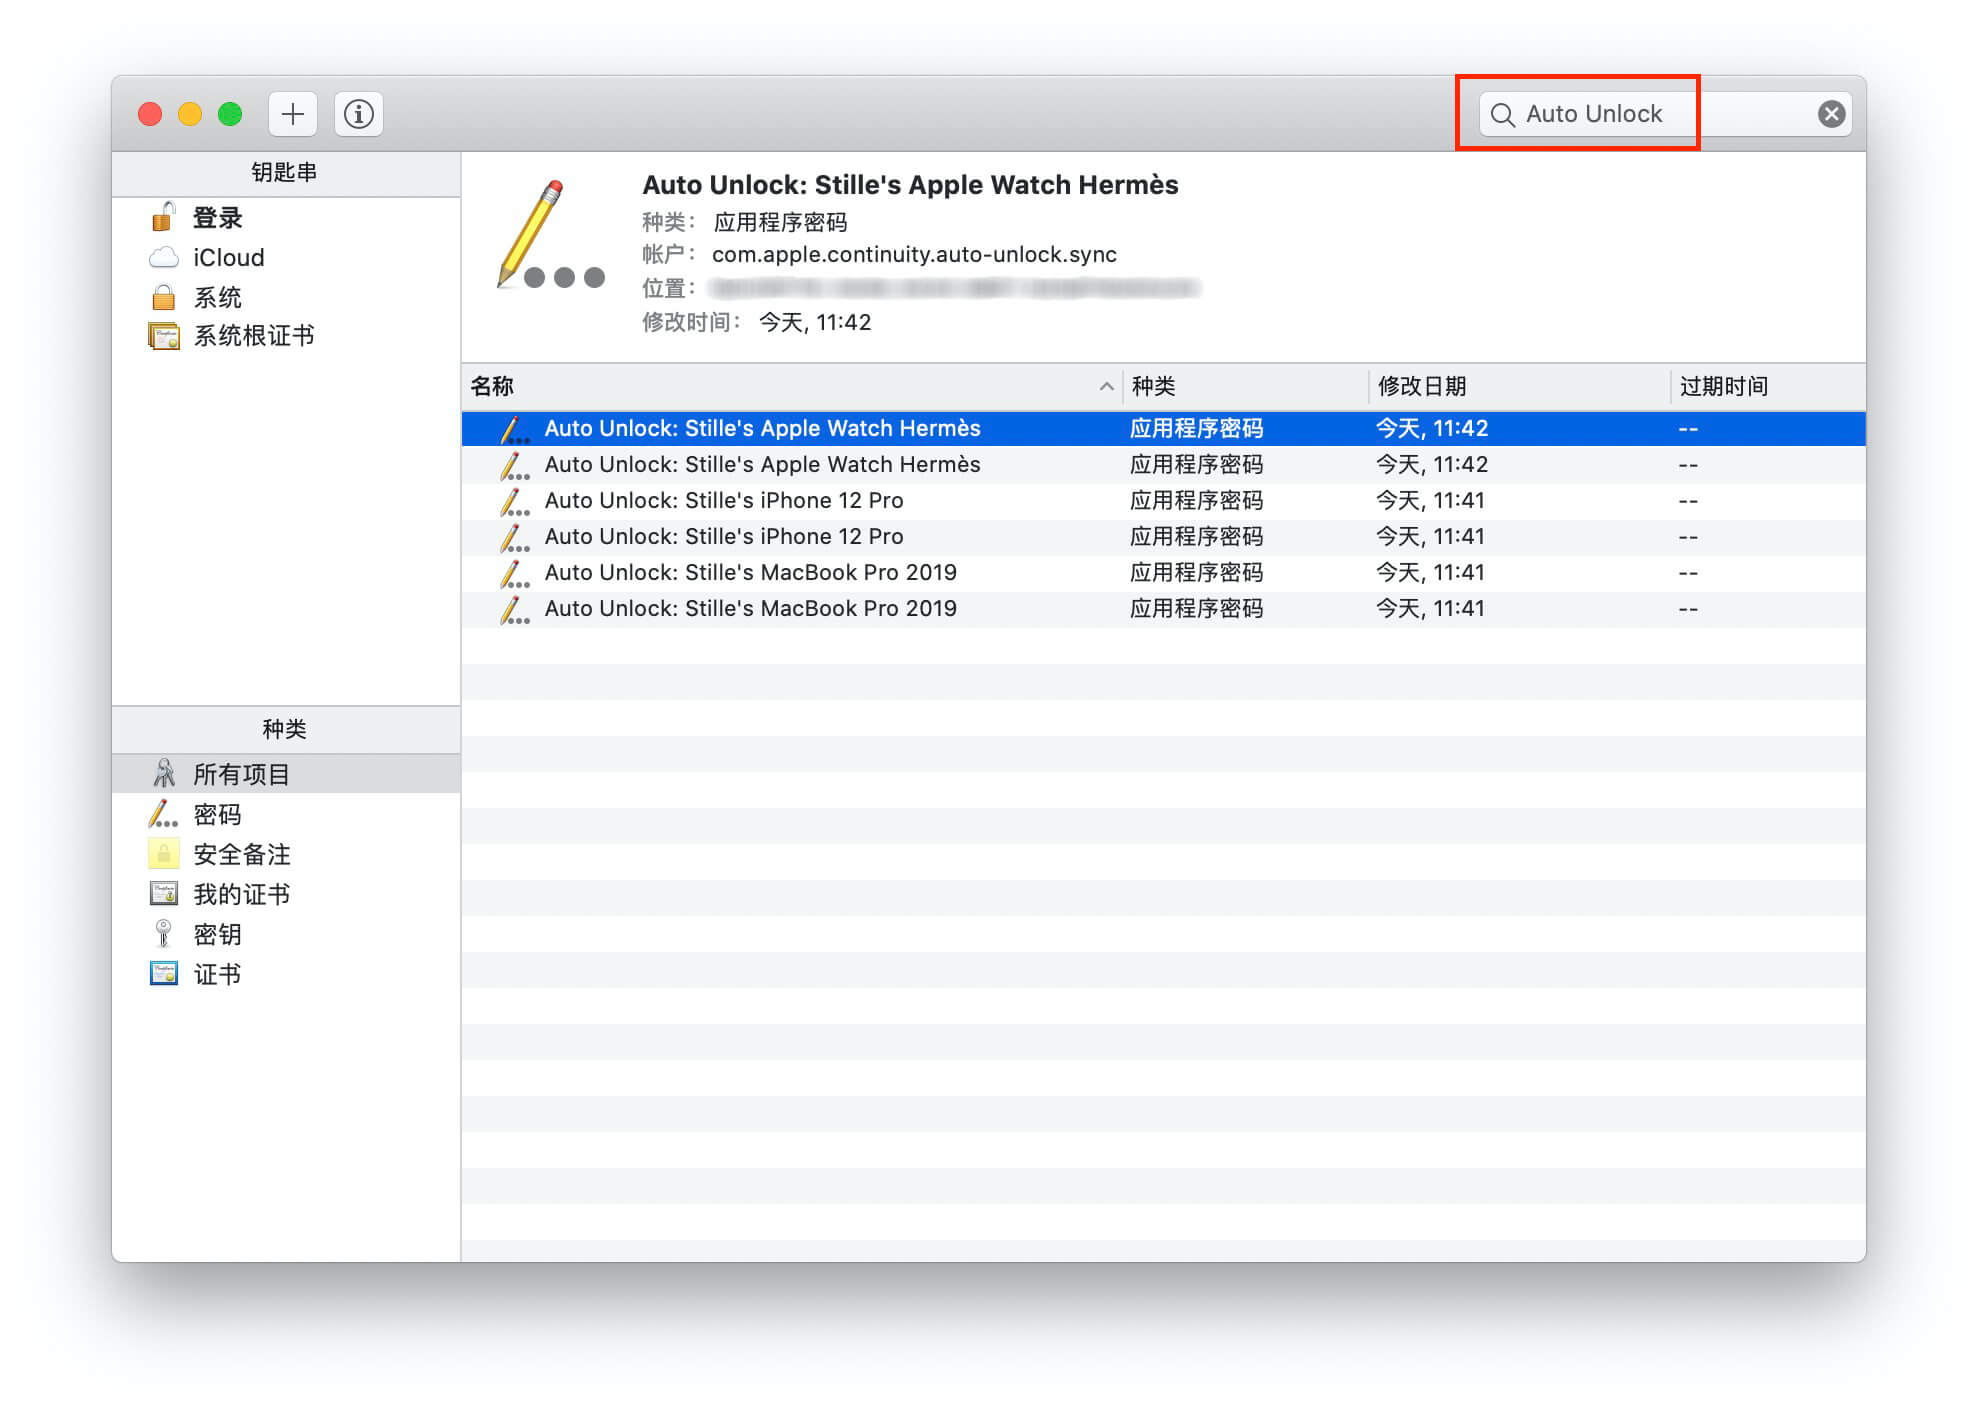This screenshot has width=1978, height=1410.
Task: Select the 我的证书 category
Action: [286, 894]
